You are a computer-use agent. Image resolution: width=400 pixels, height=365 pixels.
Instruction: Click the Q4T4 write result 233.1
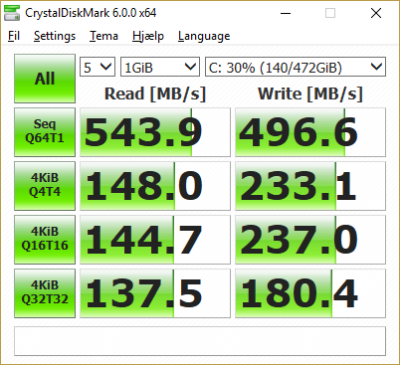pos(310,186)
